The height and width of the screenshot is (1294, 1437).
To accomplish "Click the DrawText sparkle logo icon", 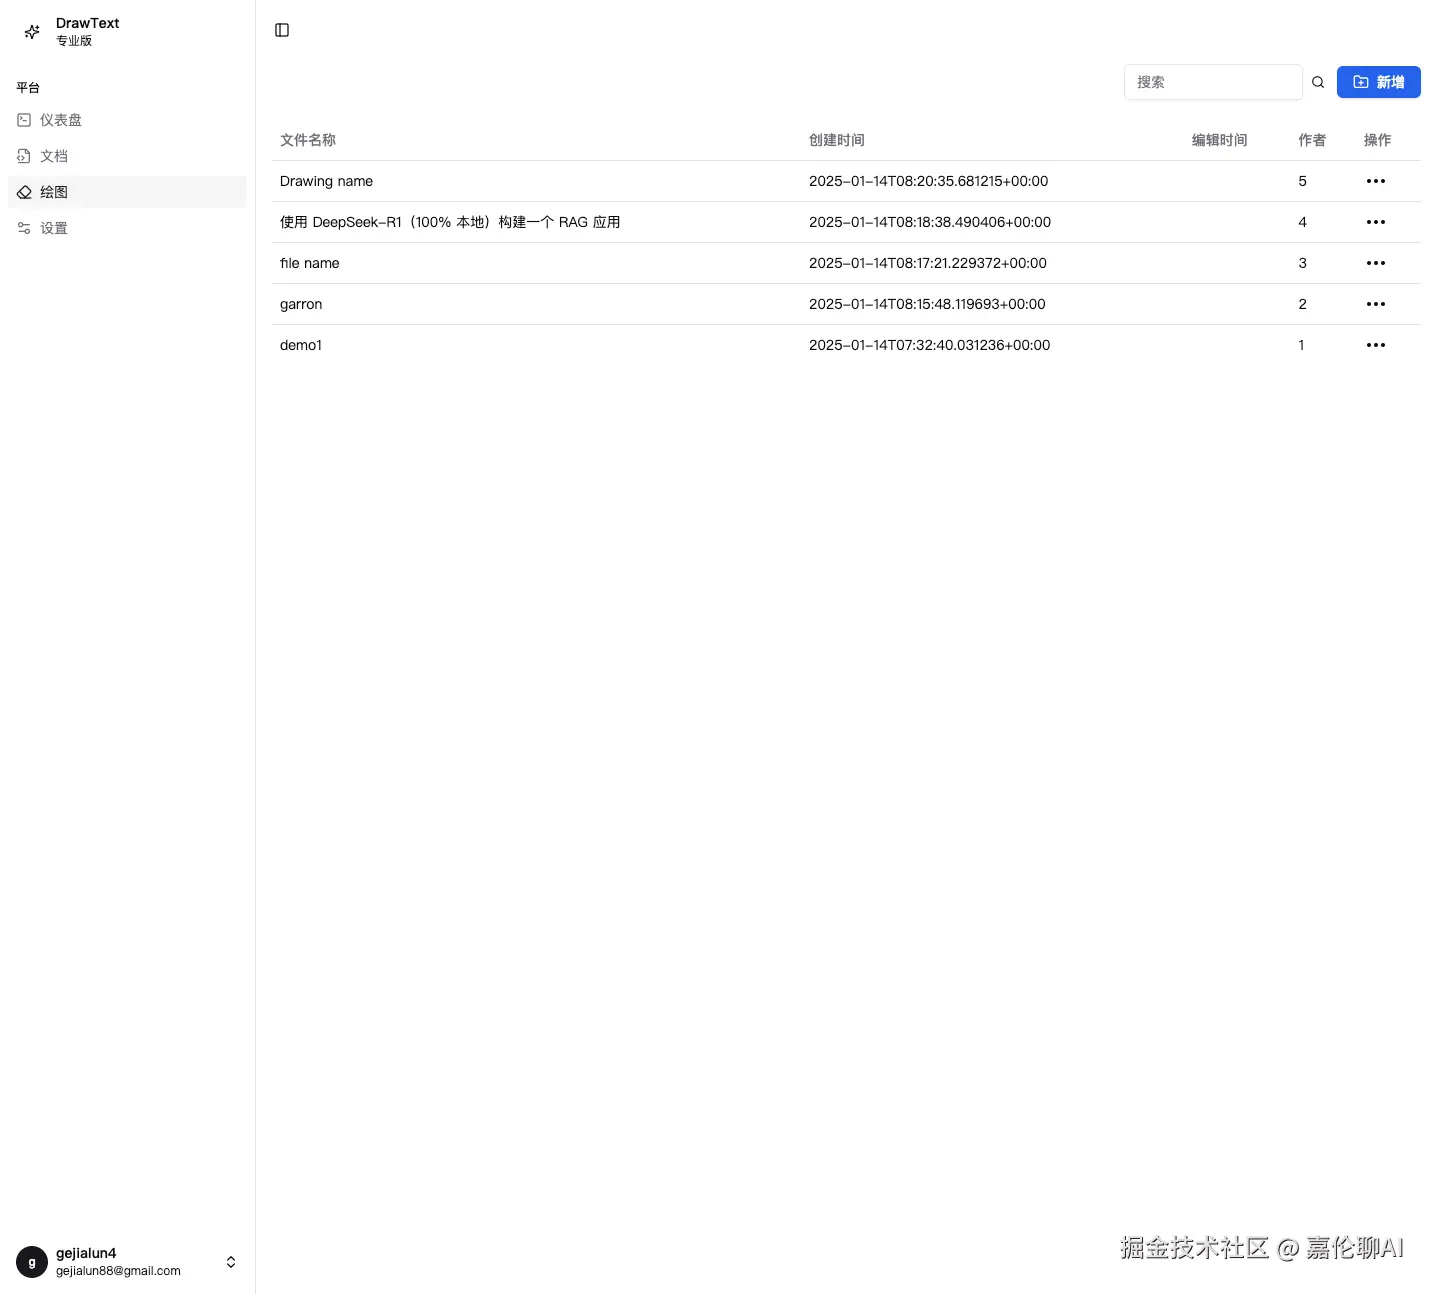I will tap(31, 31).
